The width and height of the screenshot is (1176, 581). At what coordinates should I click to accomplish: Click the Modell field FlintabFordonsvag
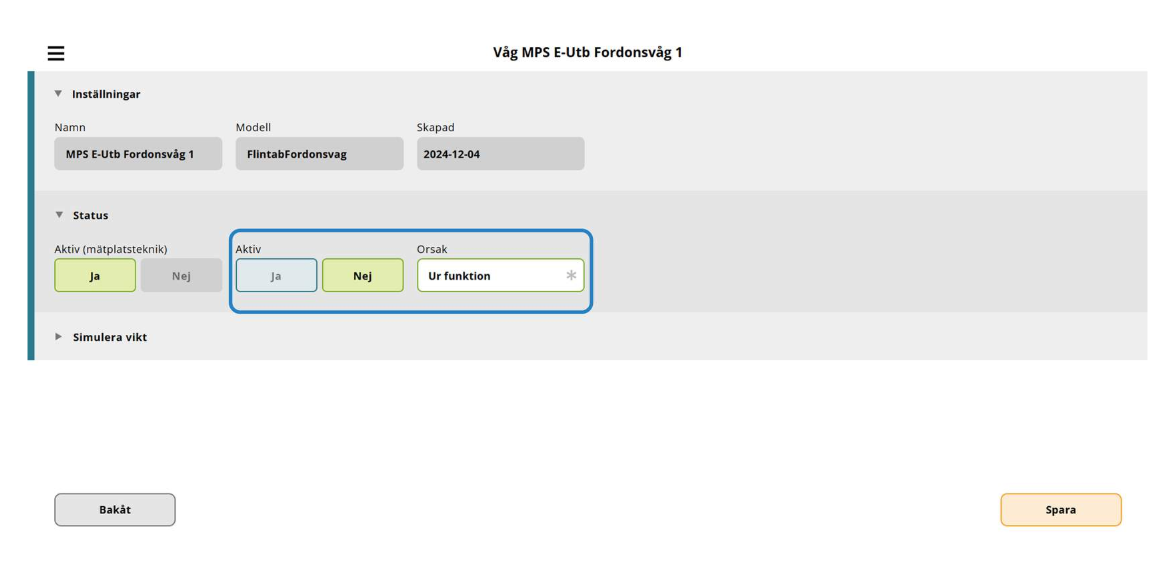(319, 154)
